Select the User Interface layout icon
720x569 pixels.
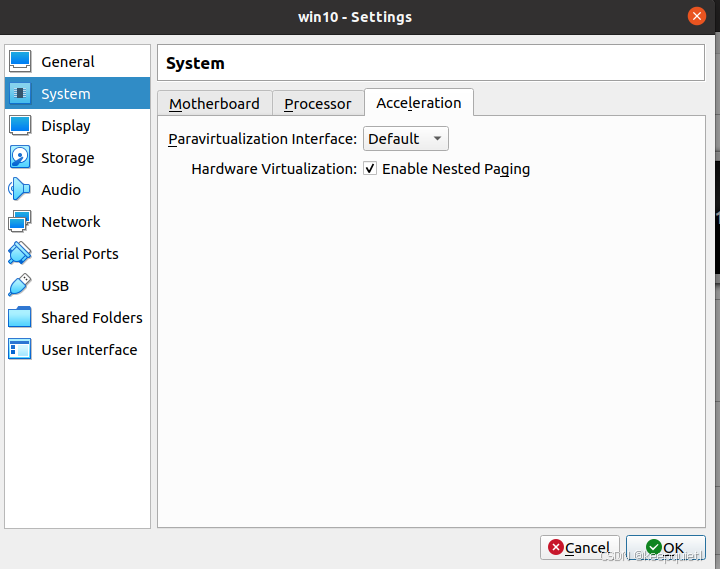point(20,350)
